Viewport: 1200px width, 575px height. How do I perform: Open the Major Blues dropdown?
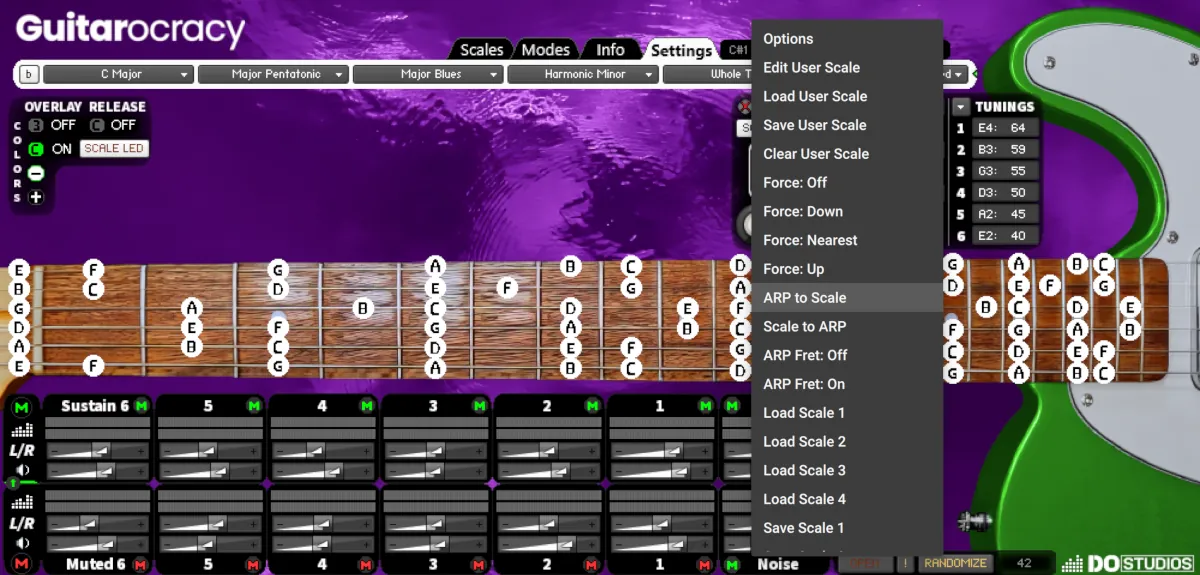click(x=428, y=74)
